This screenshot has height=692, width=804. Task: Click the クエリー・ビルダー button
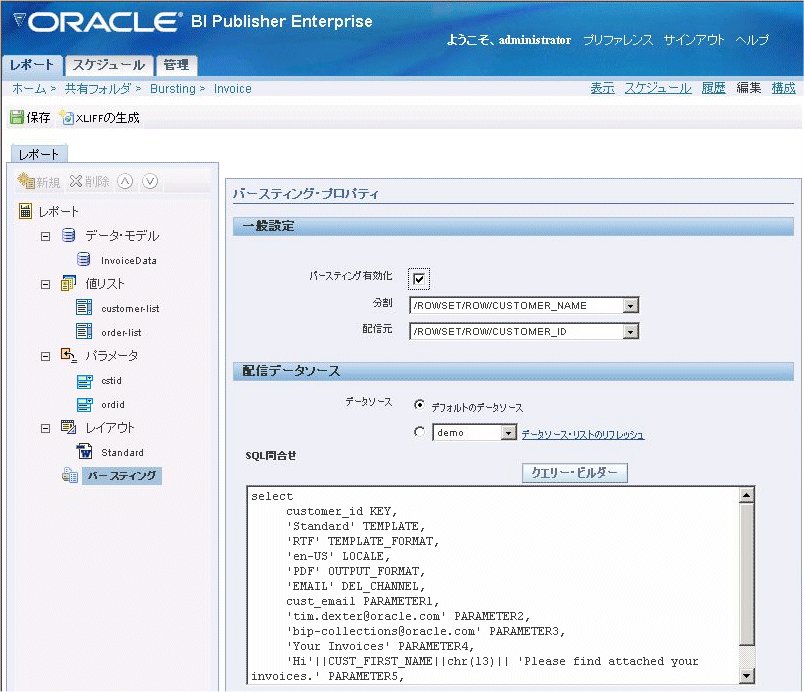(574, 473)
